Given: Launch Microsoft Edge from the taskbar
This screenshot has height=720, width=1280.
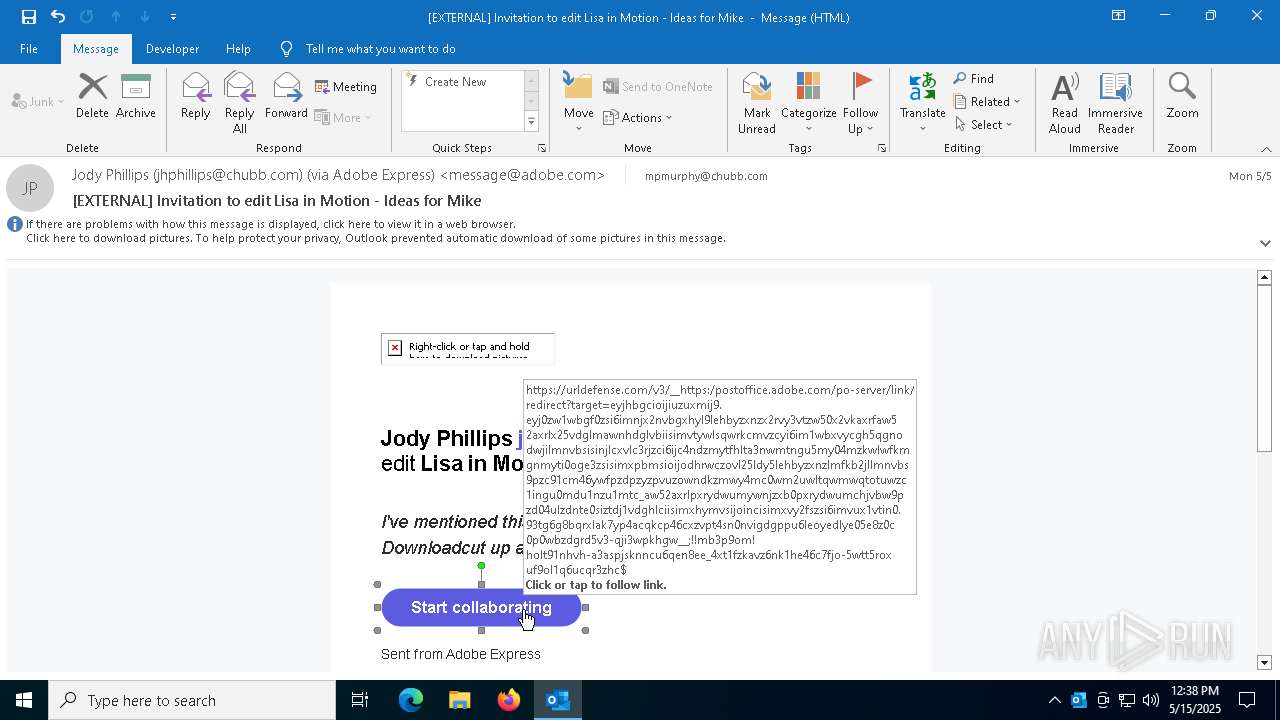Looking at the screenshot, I should 411,700.
